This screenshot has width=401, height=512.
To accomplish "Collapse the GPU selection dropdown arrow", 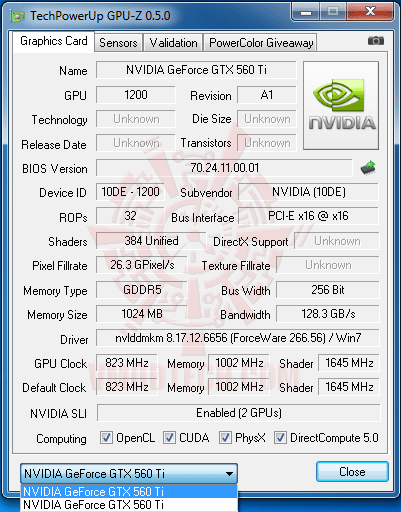I will coord(229,473).
